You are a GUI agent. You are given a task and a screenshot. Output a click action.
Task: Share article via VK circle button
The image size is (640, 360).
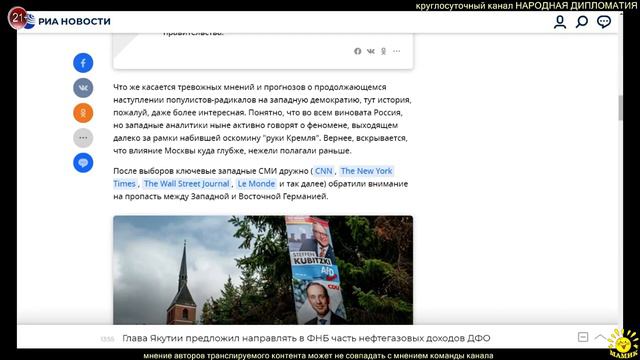pyautogui.click(x=83, y=88)
